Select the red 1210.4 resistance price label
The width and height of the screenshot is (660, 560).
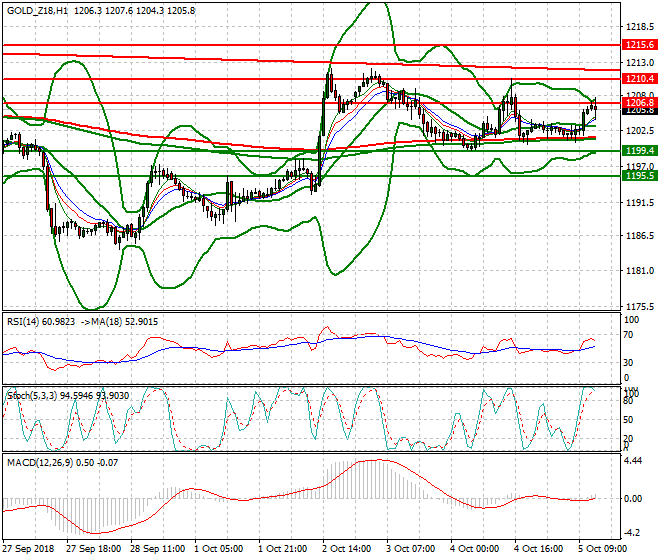[x=637, y=78]
